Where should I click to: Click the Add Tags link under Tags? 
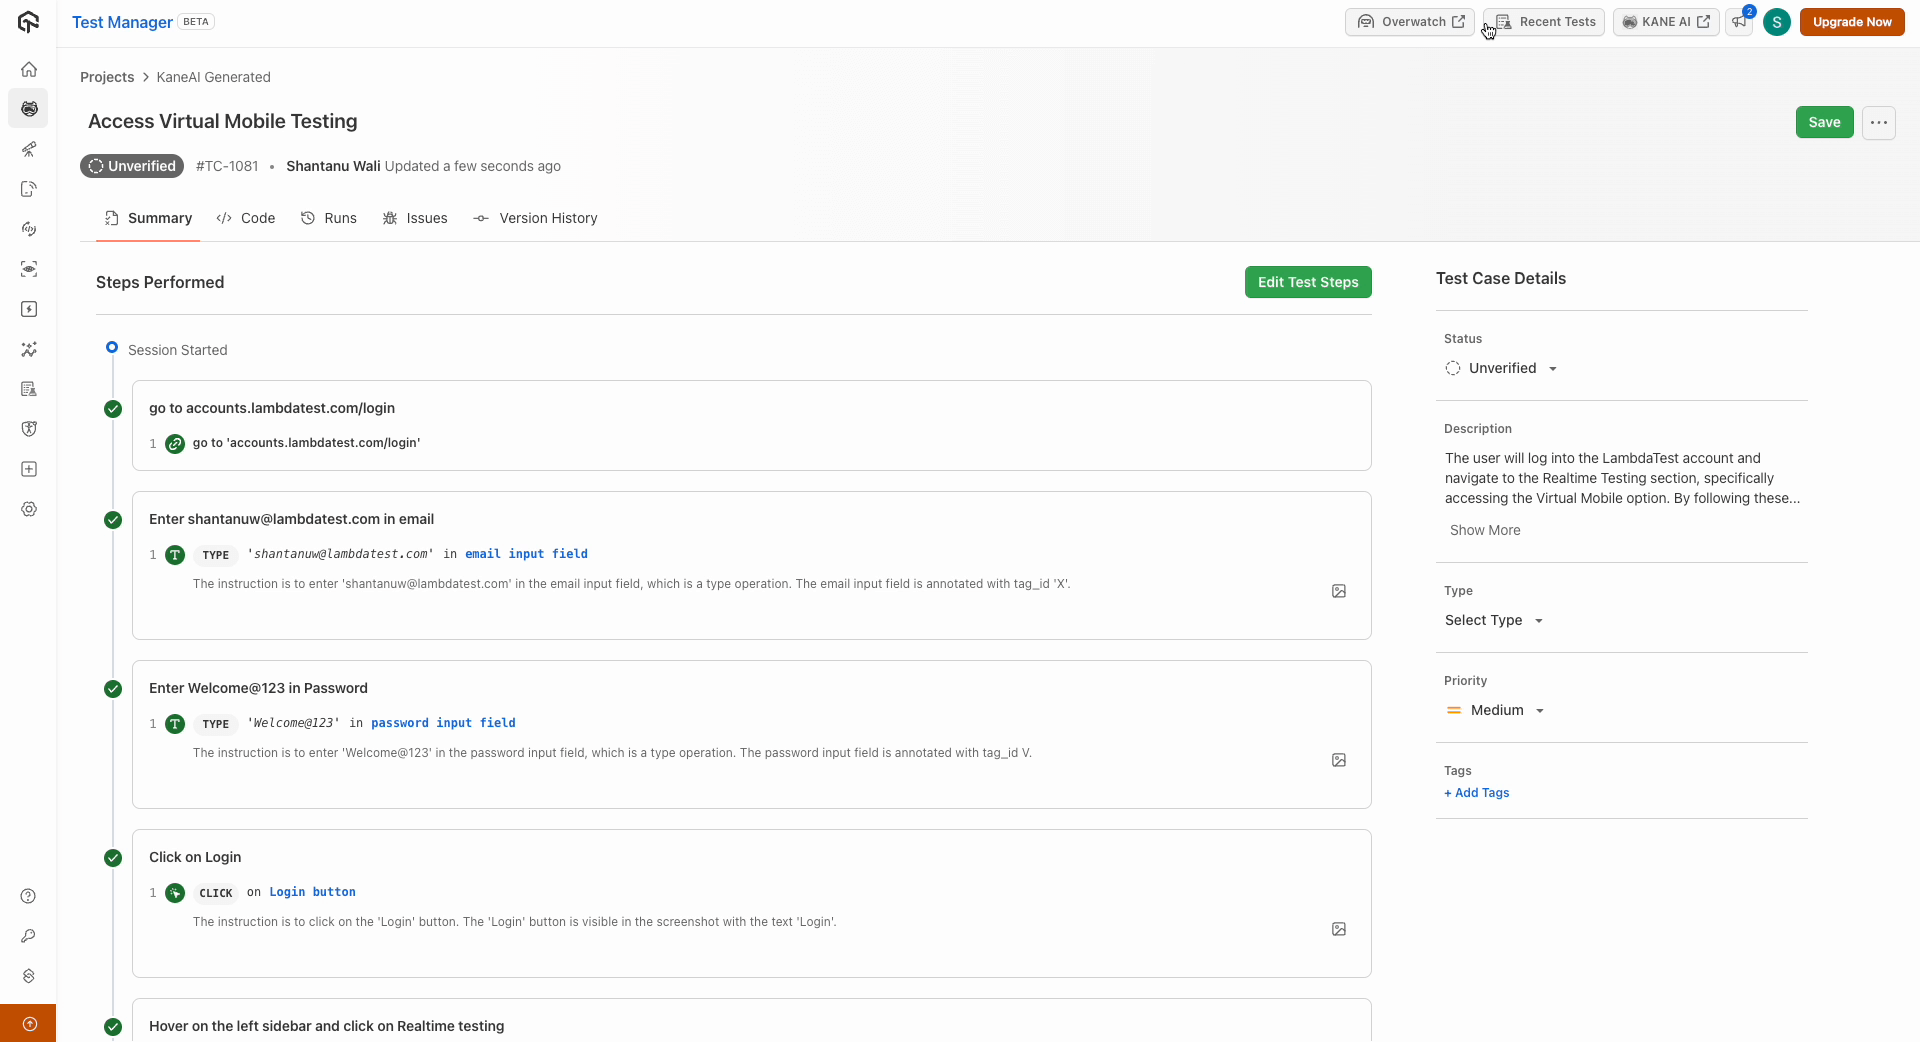(x=1476, y=793)
